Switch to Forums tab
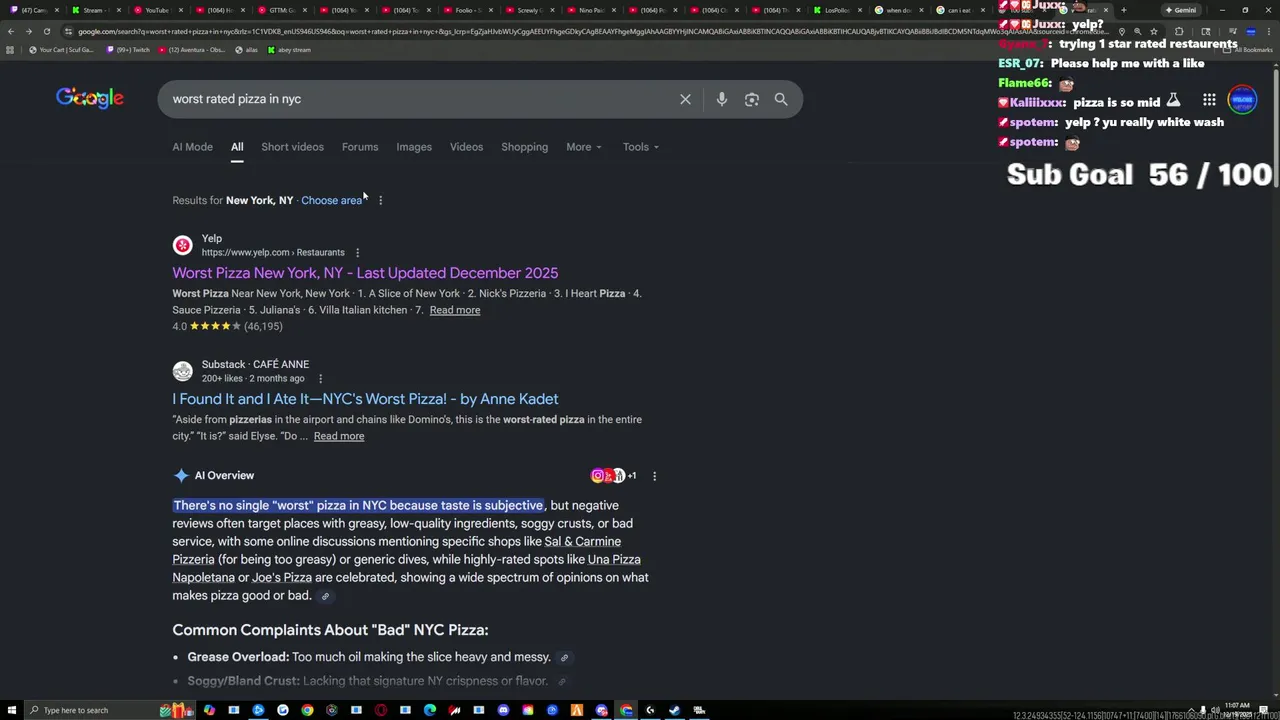This screenshot has width=1280, height=720. [360, 147]
